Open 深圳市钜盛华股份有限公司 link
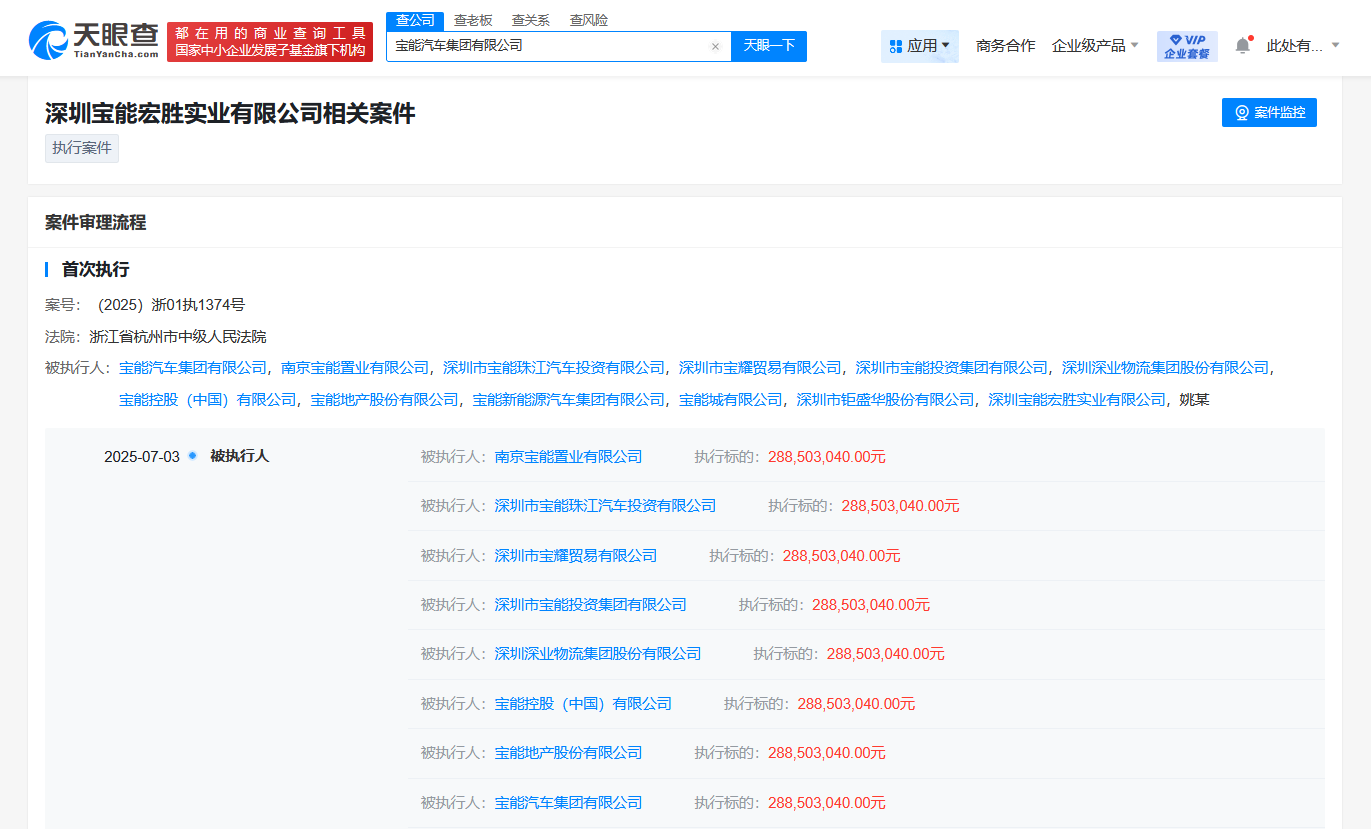 click(885, 400)
